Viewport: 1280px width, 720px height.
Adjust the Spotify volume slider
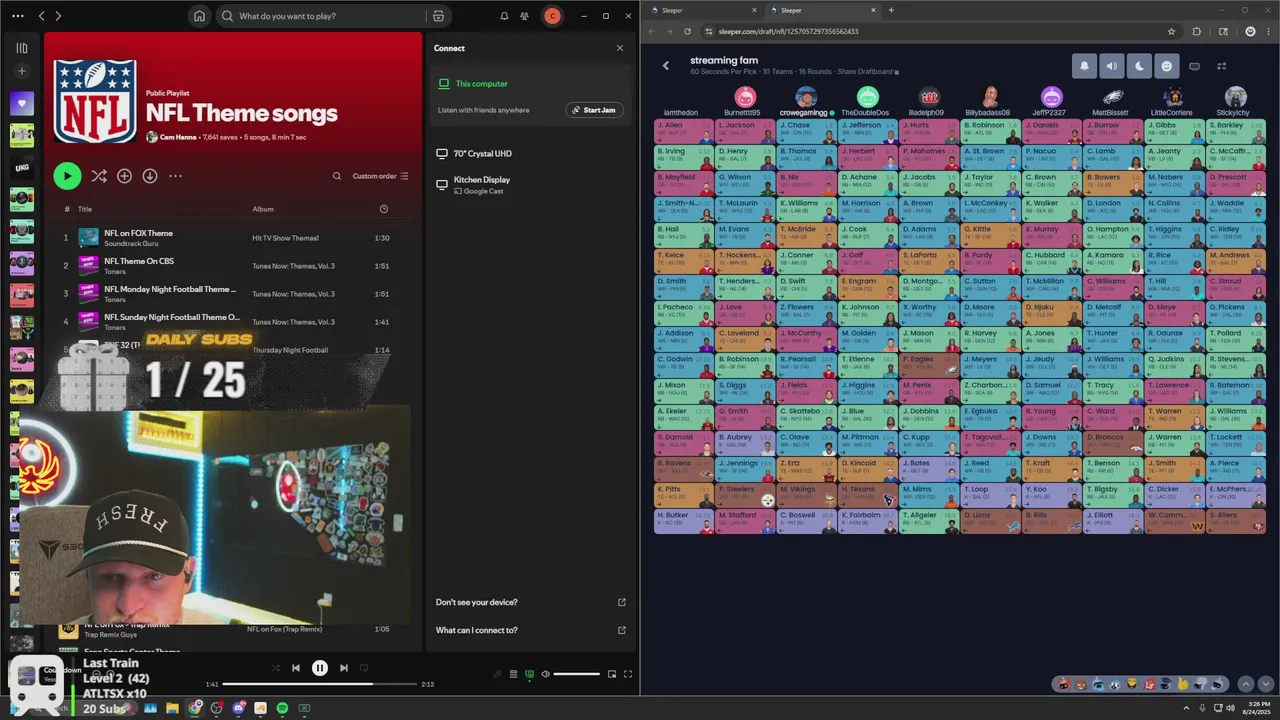577,674
